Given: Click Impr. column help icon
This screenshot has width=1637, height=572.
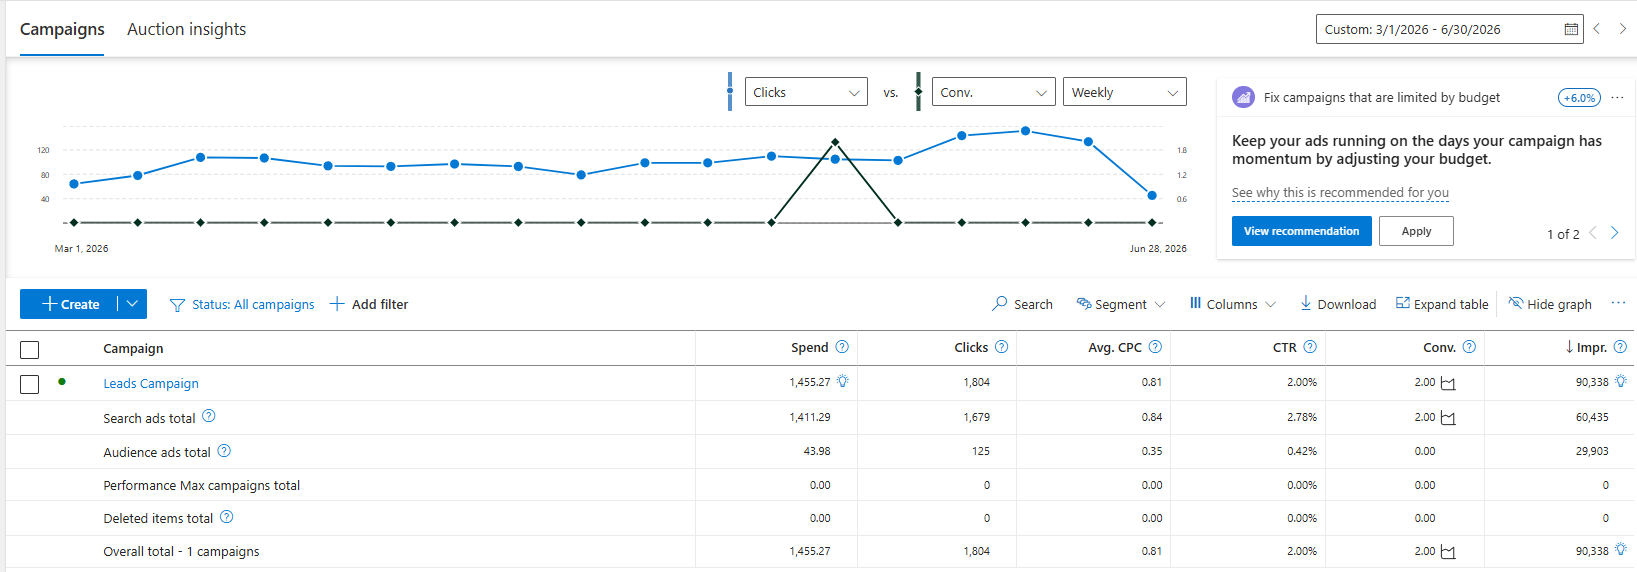Looking at the screenshot, I should point(1620,347).
